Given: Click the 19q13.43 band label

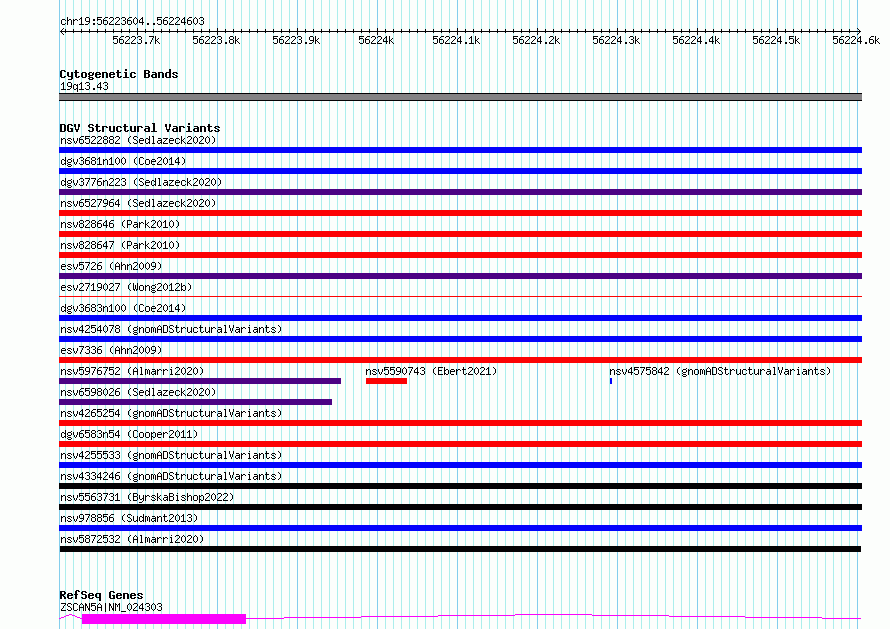Looking at the screenshot, I should [x=84, y=86].
